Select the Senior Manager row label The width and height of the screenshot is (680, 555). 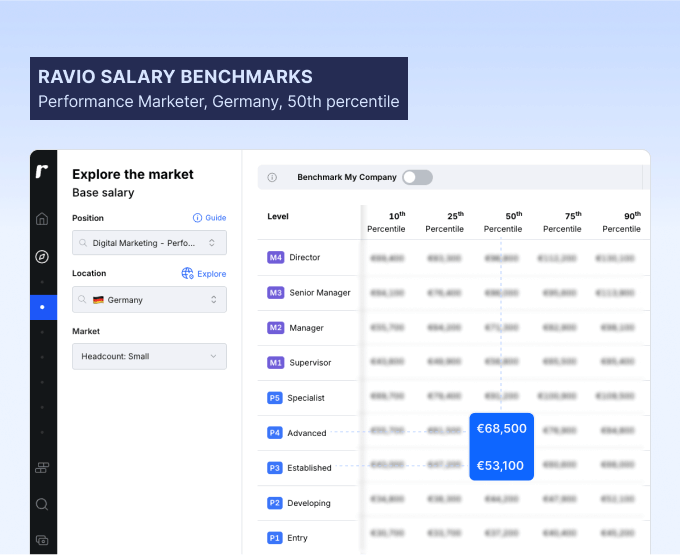[320, 293]
